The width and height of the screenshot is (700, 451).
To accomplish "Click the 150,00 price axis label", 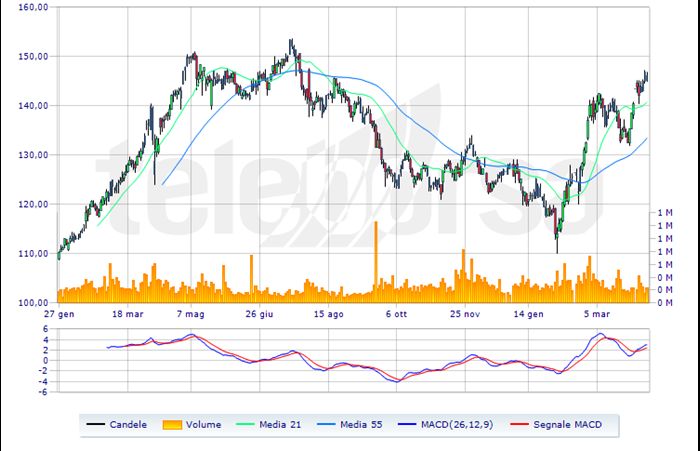I will point(34,56).
